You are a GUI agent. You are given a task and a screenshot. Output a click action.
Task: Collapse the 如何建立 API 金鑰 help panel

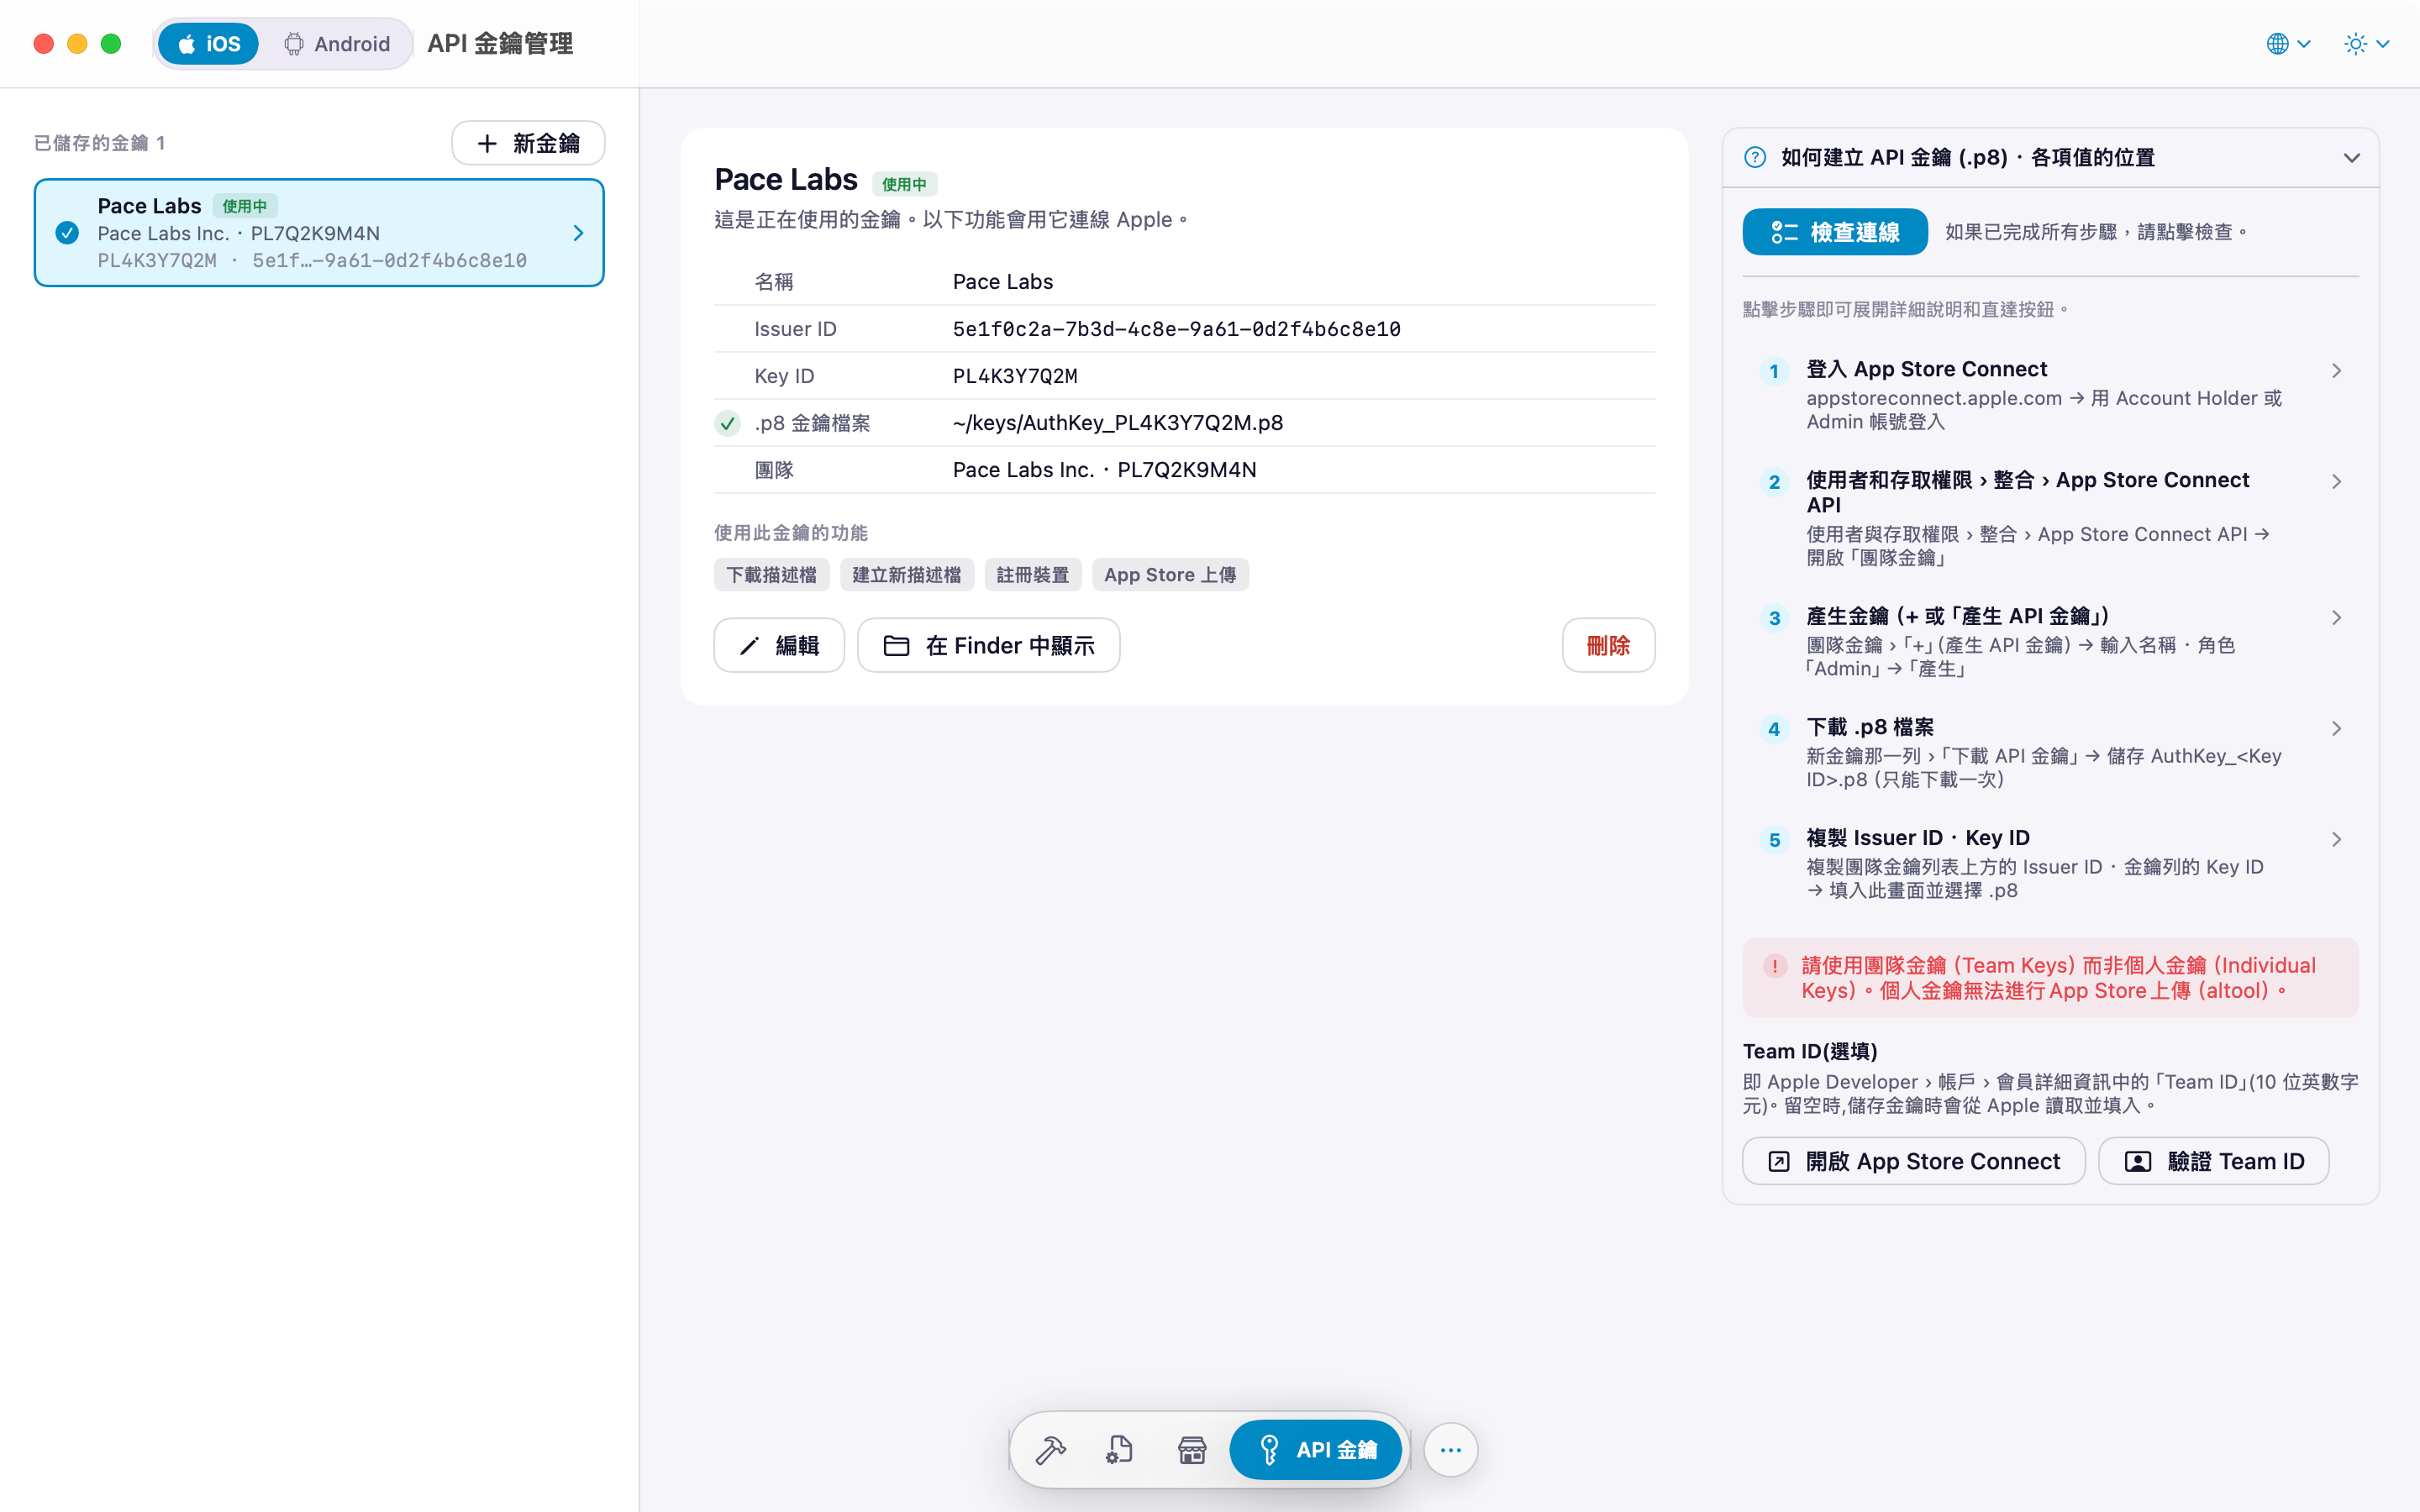(2351, 158)
